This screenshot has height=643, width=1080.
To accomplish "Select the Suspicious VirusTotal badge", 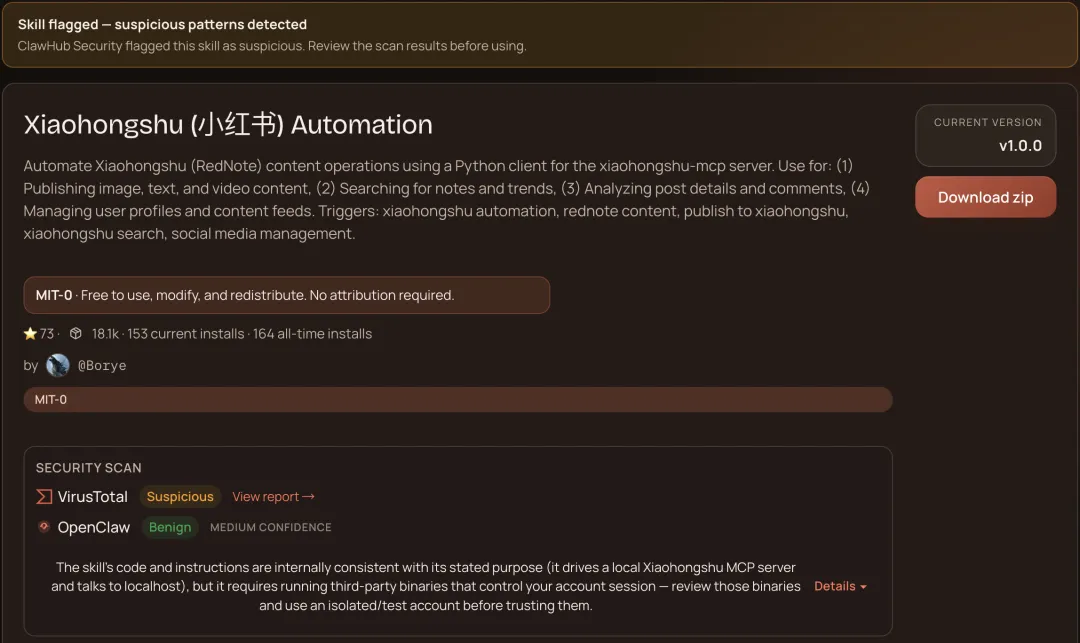I will [180, 496].
